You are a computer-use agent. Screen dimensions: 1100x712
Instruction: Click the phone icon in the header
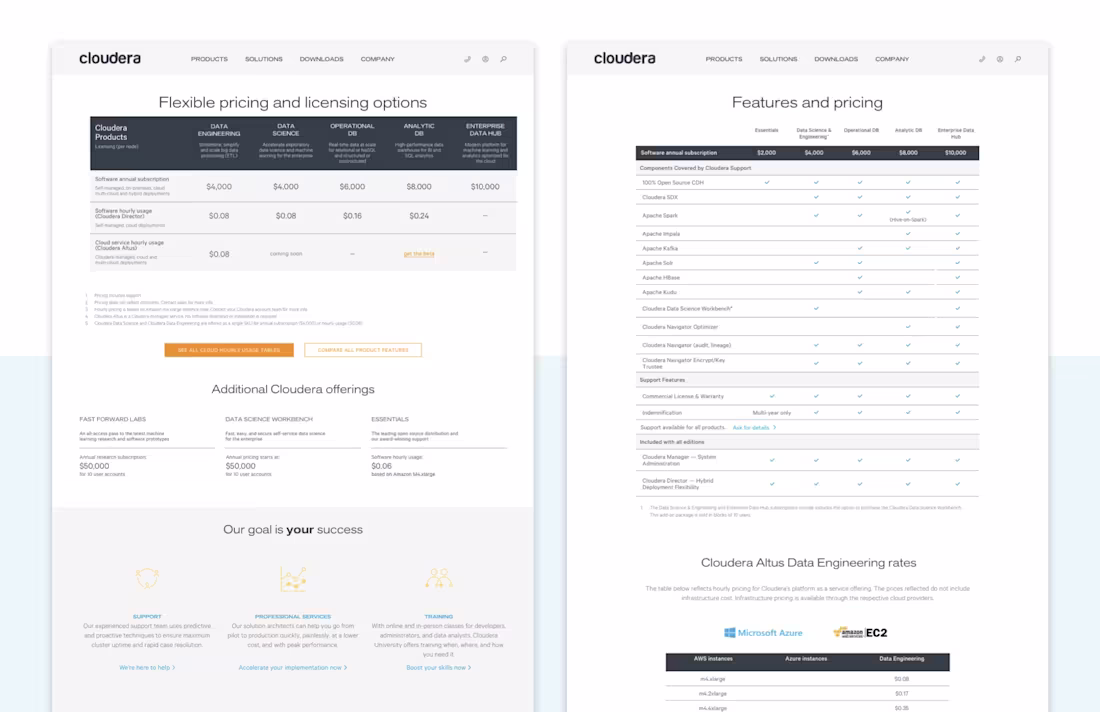[x=467, y=59]
